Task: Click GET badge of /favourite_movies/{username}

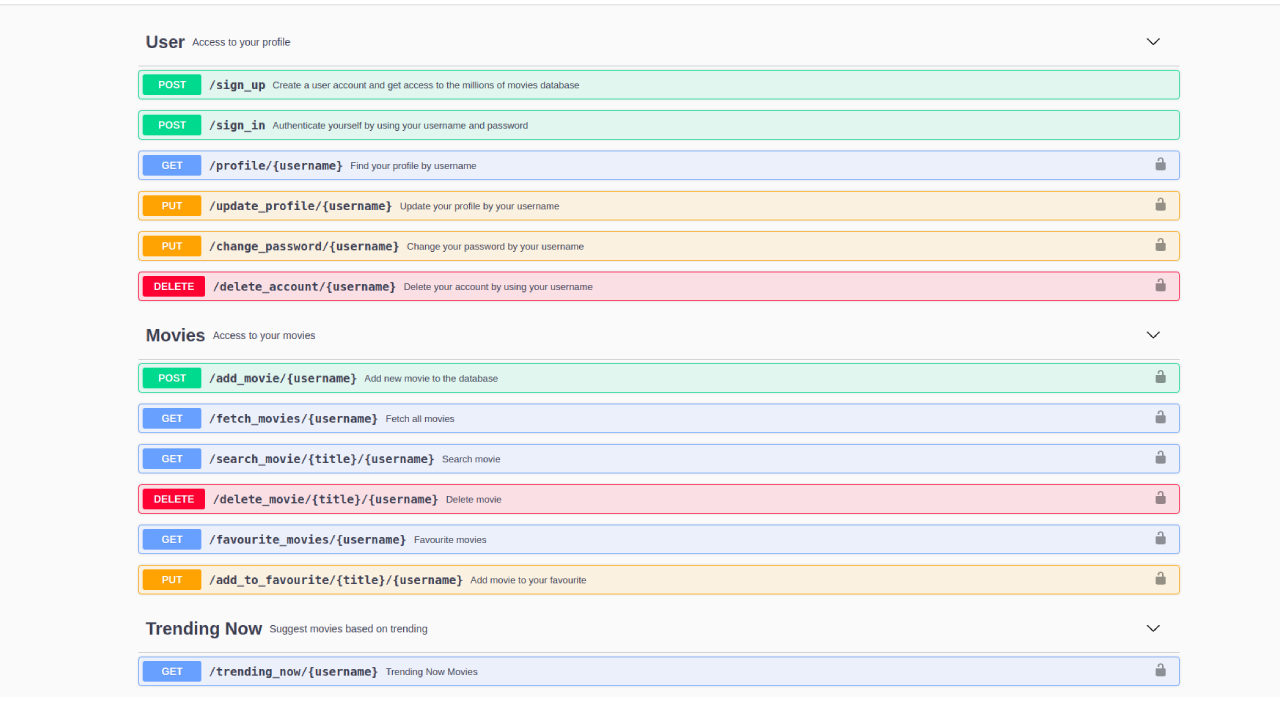Action: 172,539
